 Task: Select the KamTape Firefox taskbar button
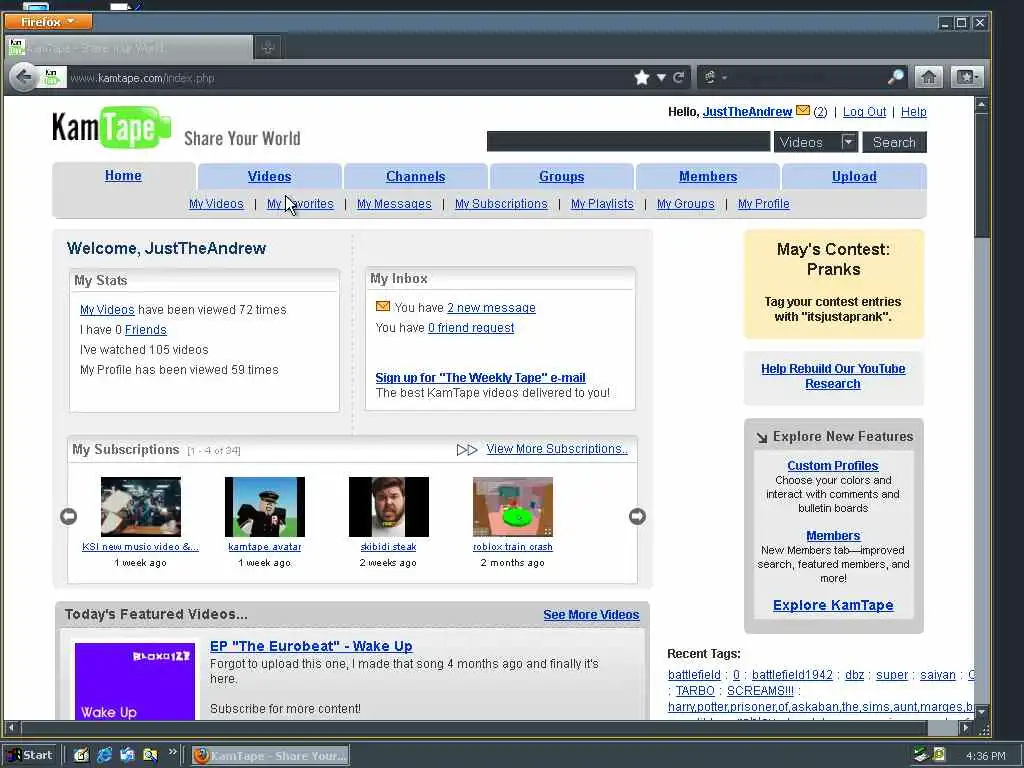click(270, 756)
